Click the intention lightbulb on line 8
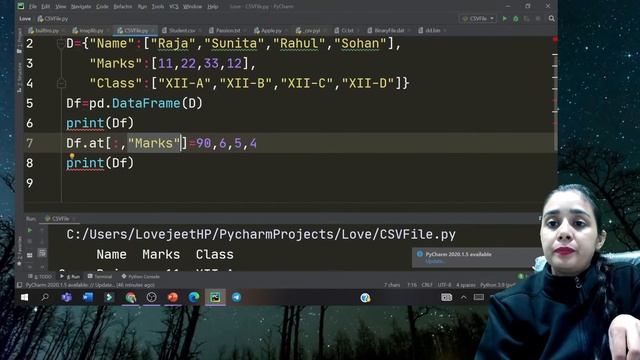This screenshot has height=360, width=640. (x=72, y=156)
